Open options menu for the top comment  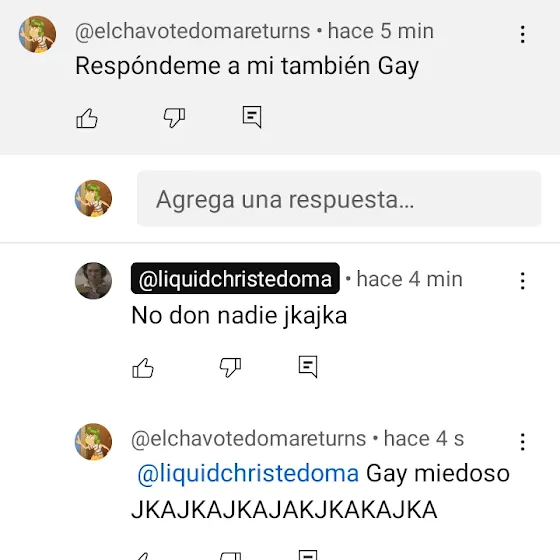tap(522, 34)
